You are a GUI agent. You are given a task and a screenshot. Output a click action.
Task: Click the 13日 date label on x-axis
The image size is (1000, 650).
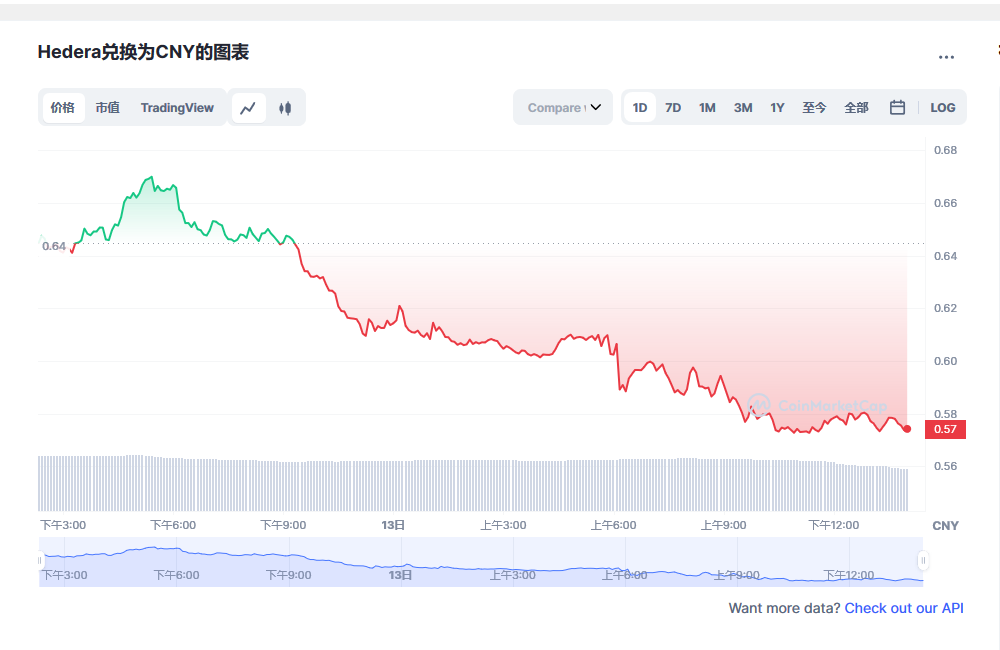(x=393, y=525)
